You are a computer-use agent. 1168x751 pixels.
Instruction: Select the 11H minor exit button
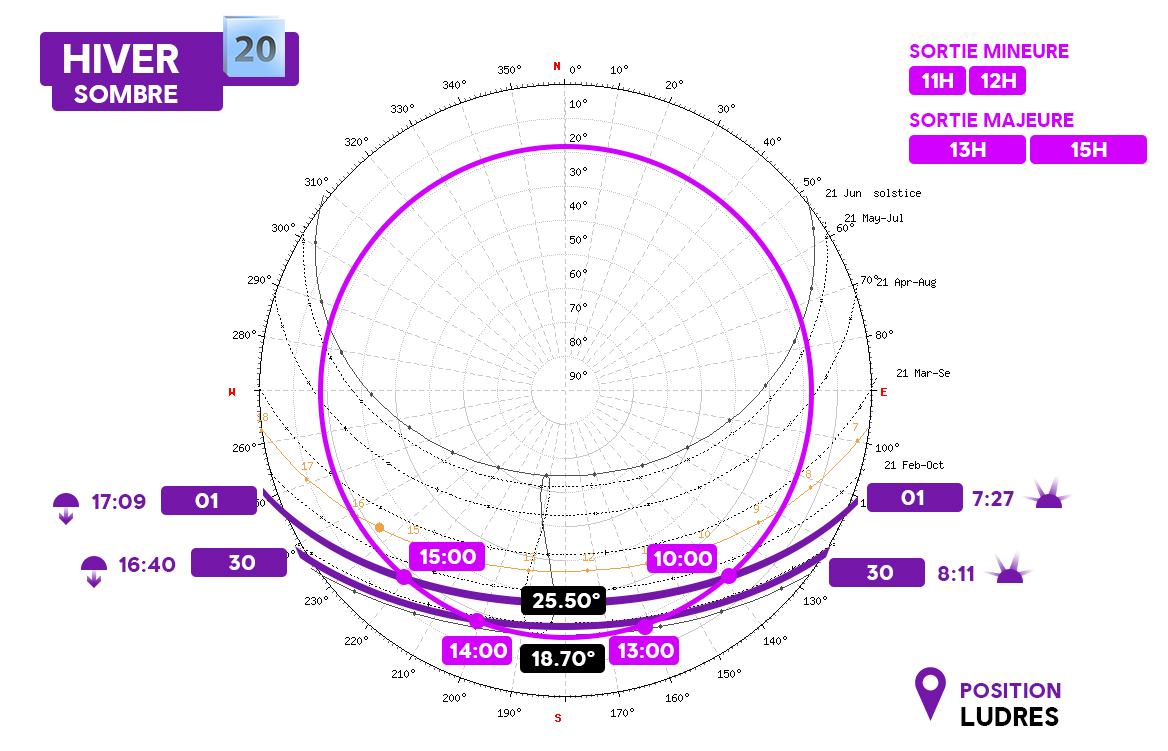click(x=936, y=81)
